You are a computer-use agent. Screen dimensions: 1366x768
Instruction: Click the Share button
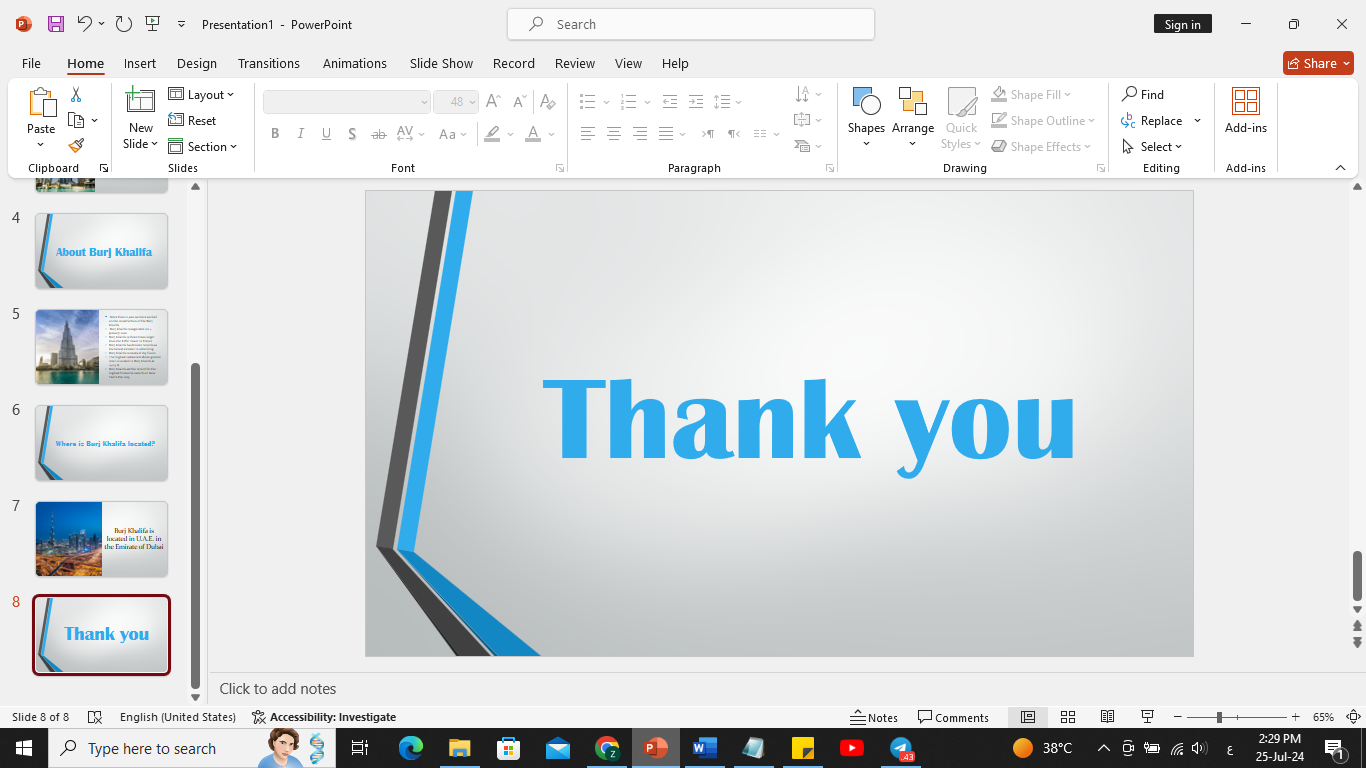click(1318, 63)
